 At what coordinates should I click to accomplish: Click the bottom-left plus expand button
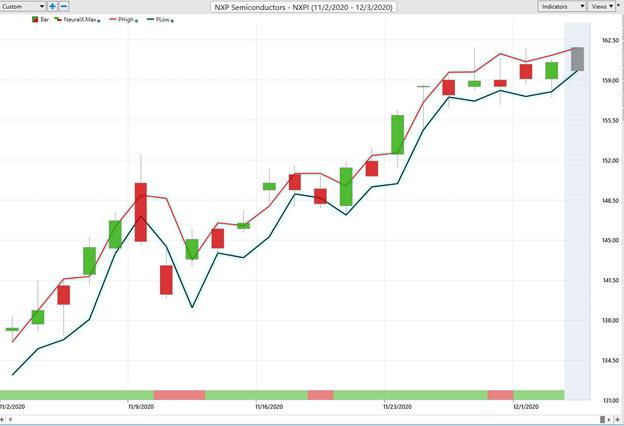coord(2,419)
